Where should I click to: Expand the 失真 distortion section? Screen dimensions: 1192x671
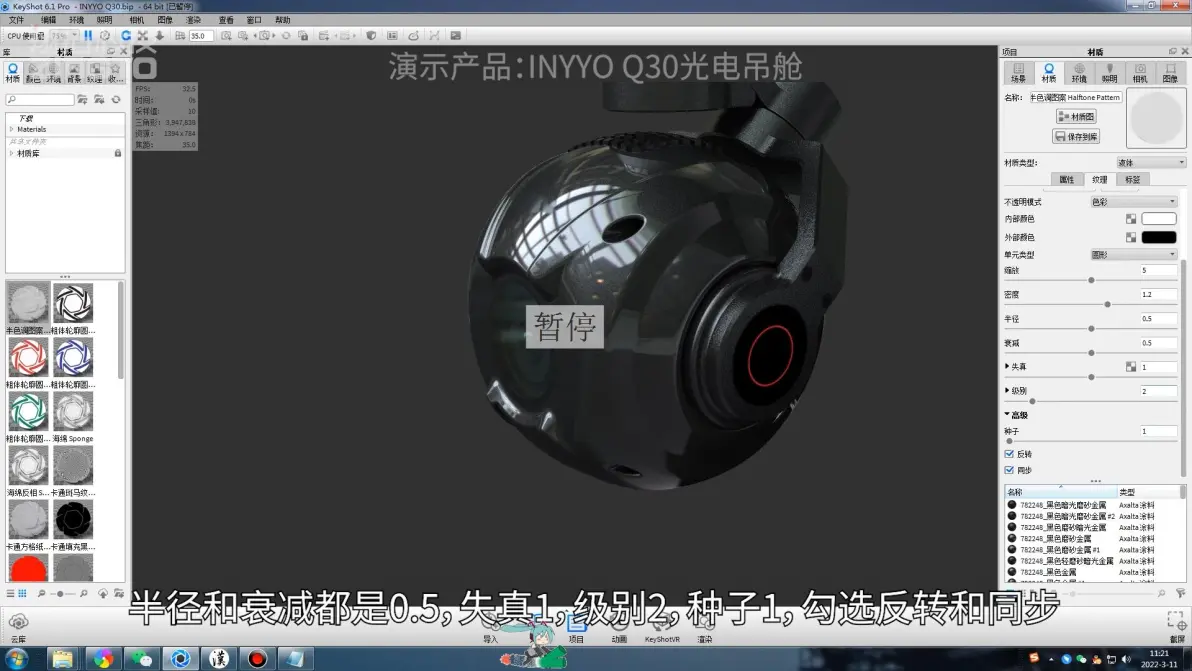pos(1007,366)
